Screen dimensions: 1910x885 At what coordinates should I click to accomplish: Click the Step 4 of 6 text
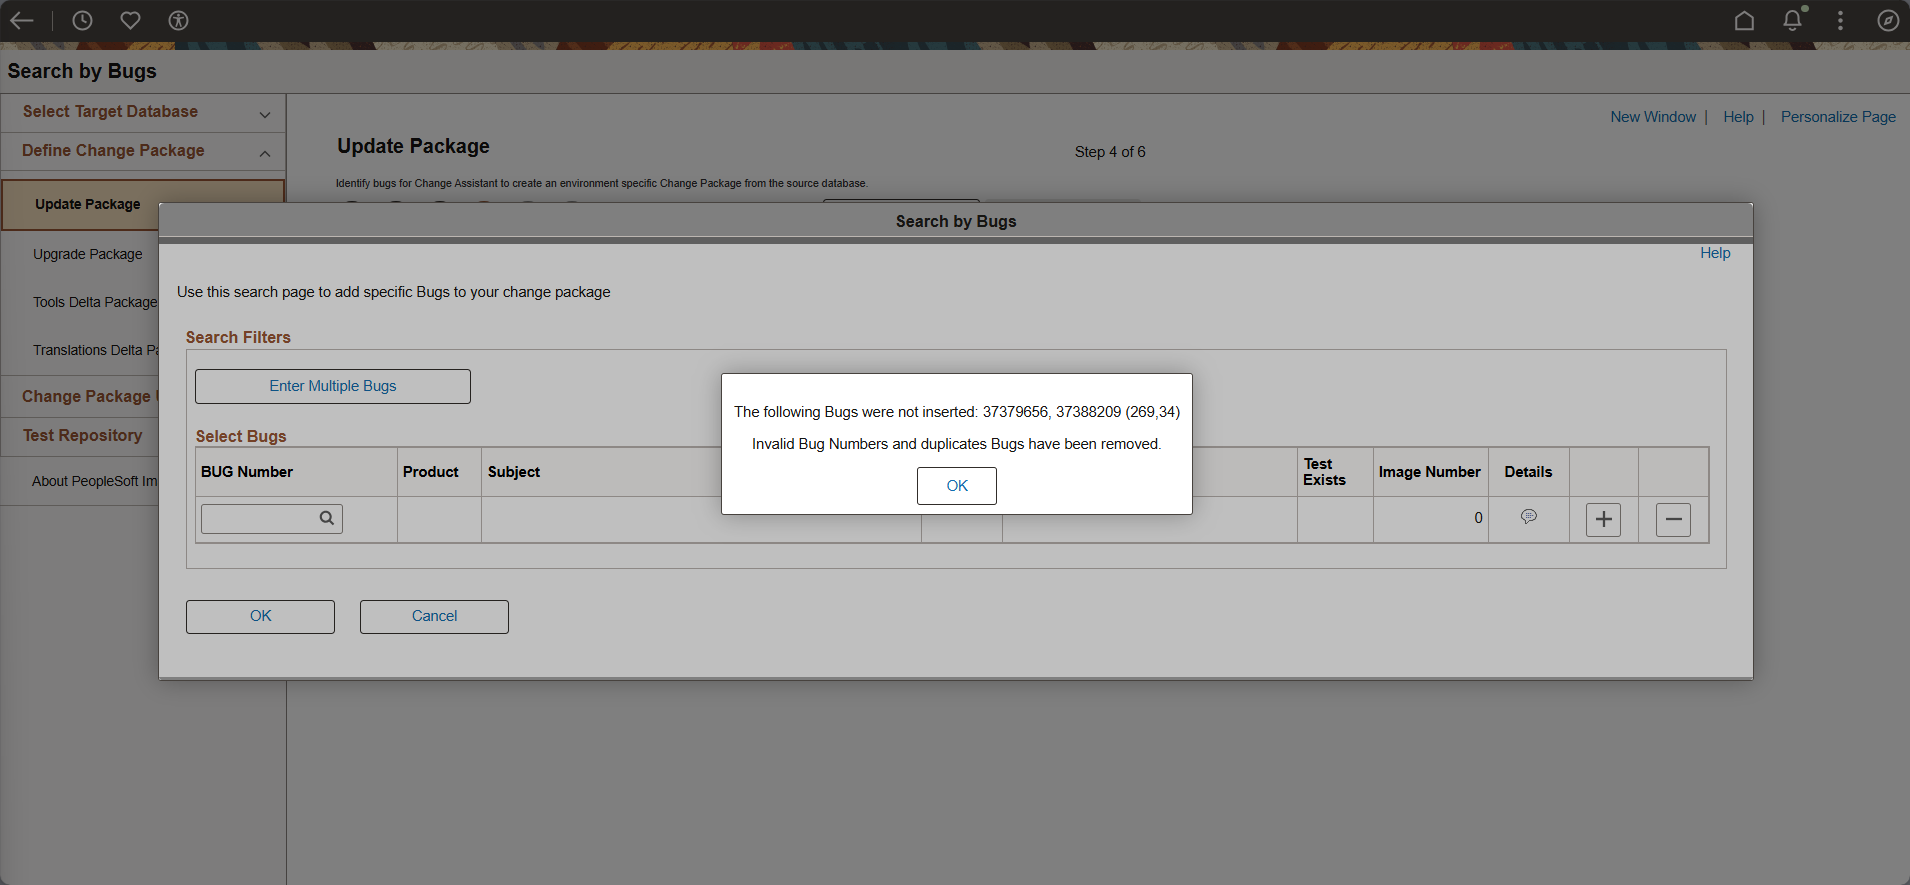[1110, 152]
